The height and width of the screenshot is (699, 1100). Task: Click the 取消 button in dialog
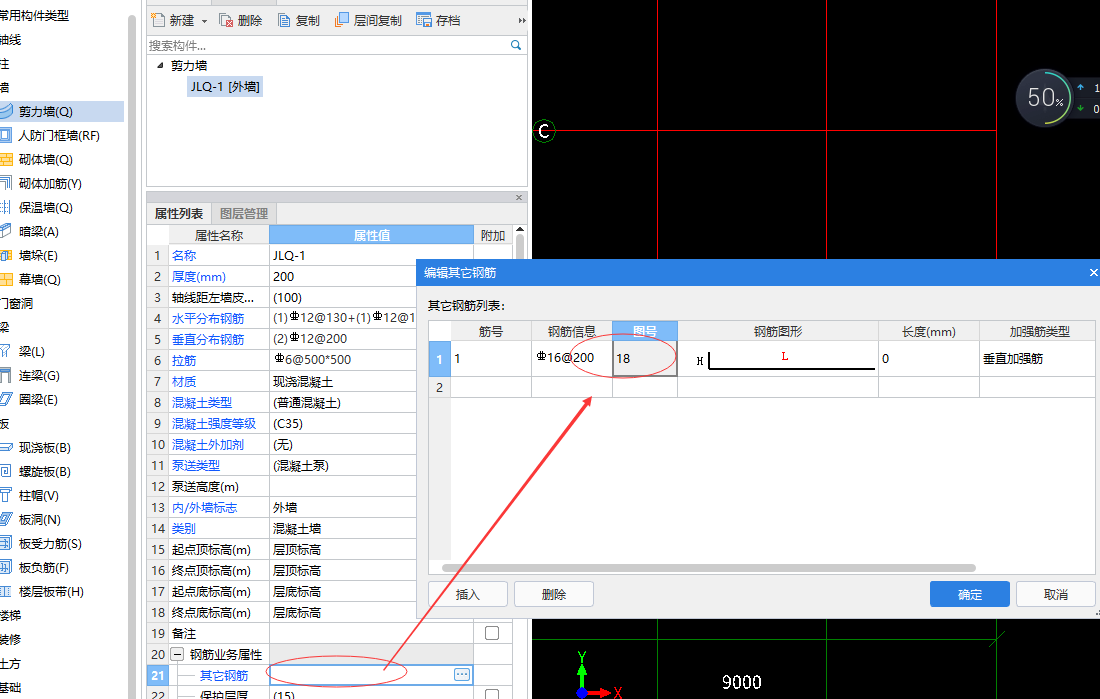tap(1056, 594)
